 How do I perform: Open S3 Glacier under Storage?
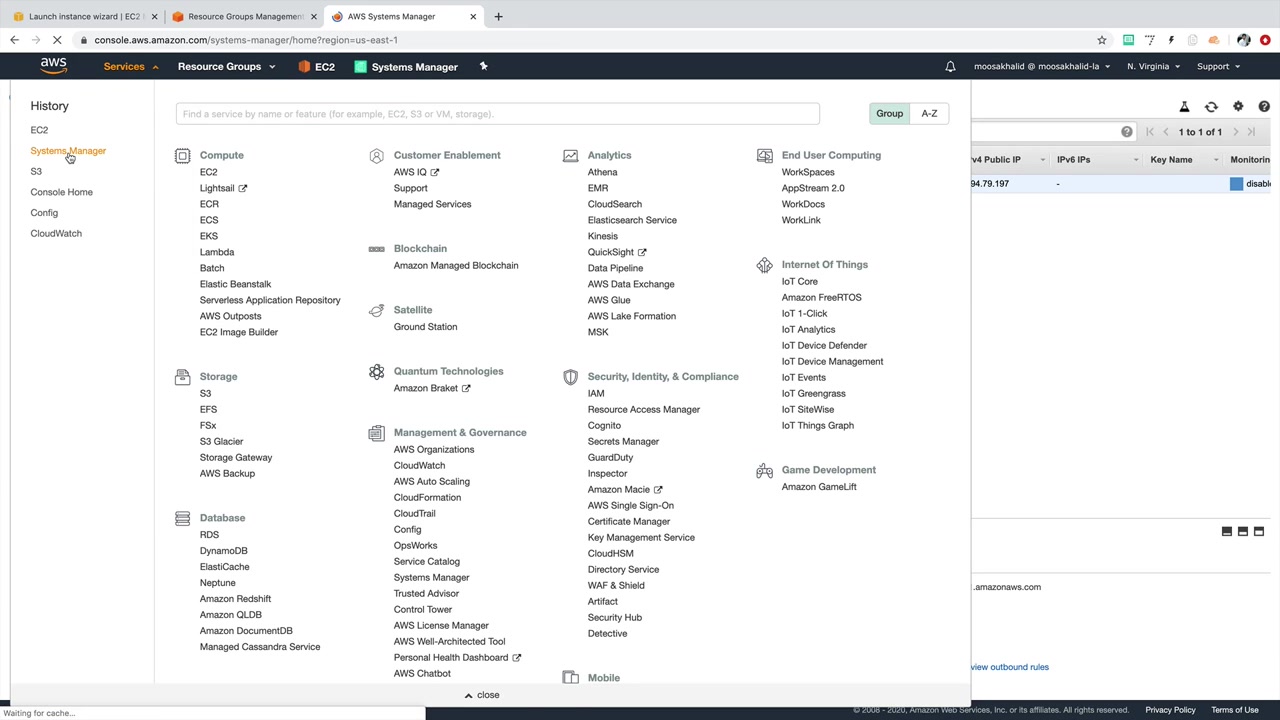pos(221,442)
